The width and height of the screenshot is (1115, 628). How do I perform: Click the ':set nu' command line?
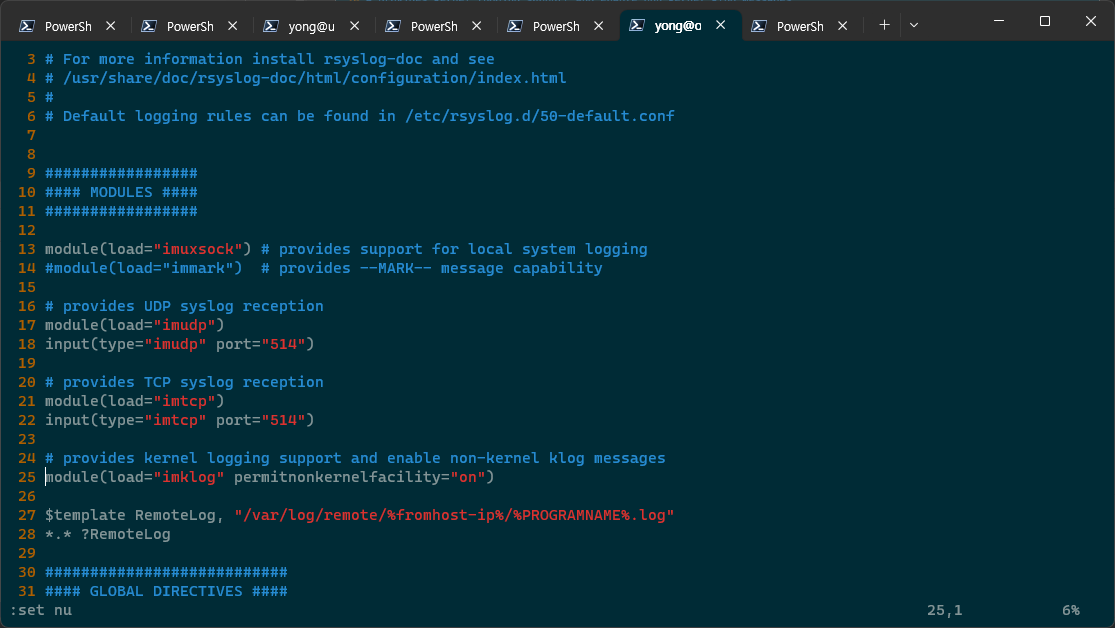pos(41,610)
